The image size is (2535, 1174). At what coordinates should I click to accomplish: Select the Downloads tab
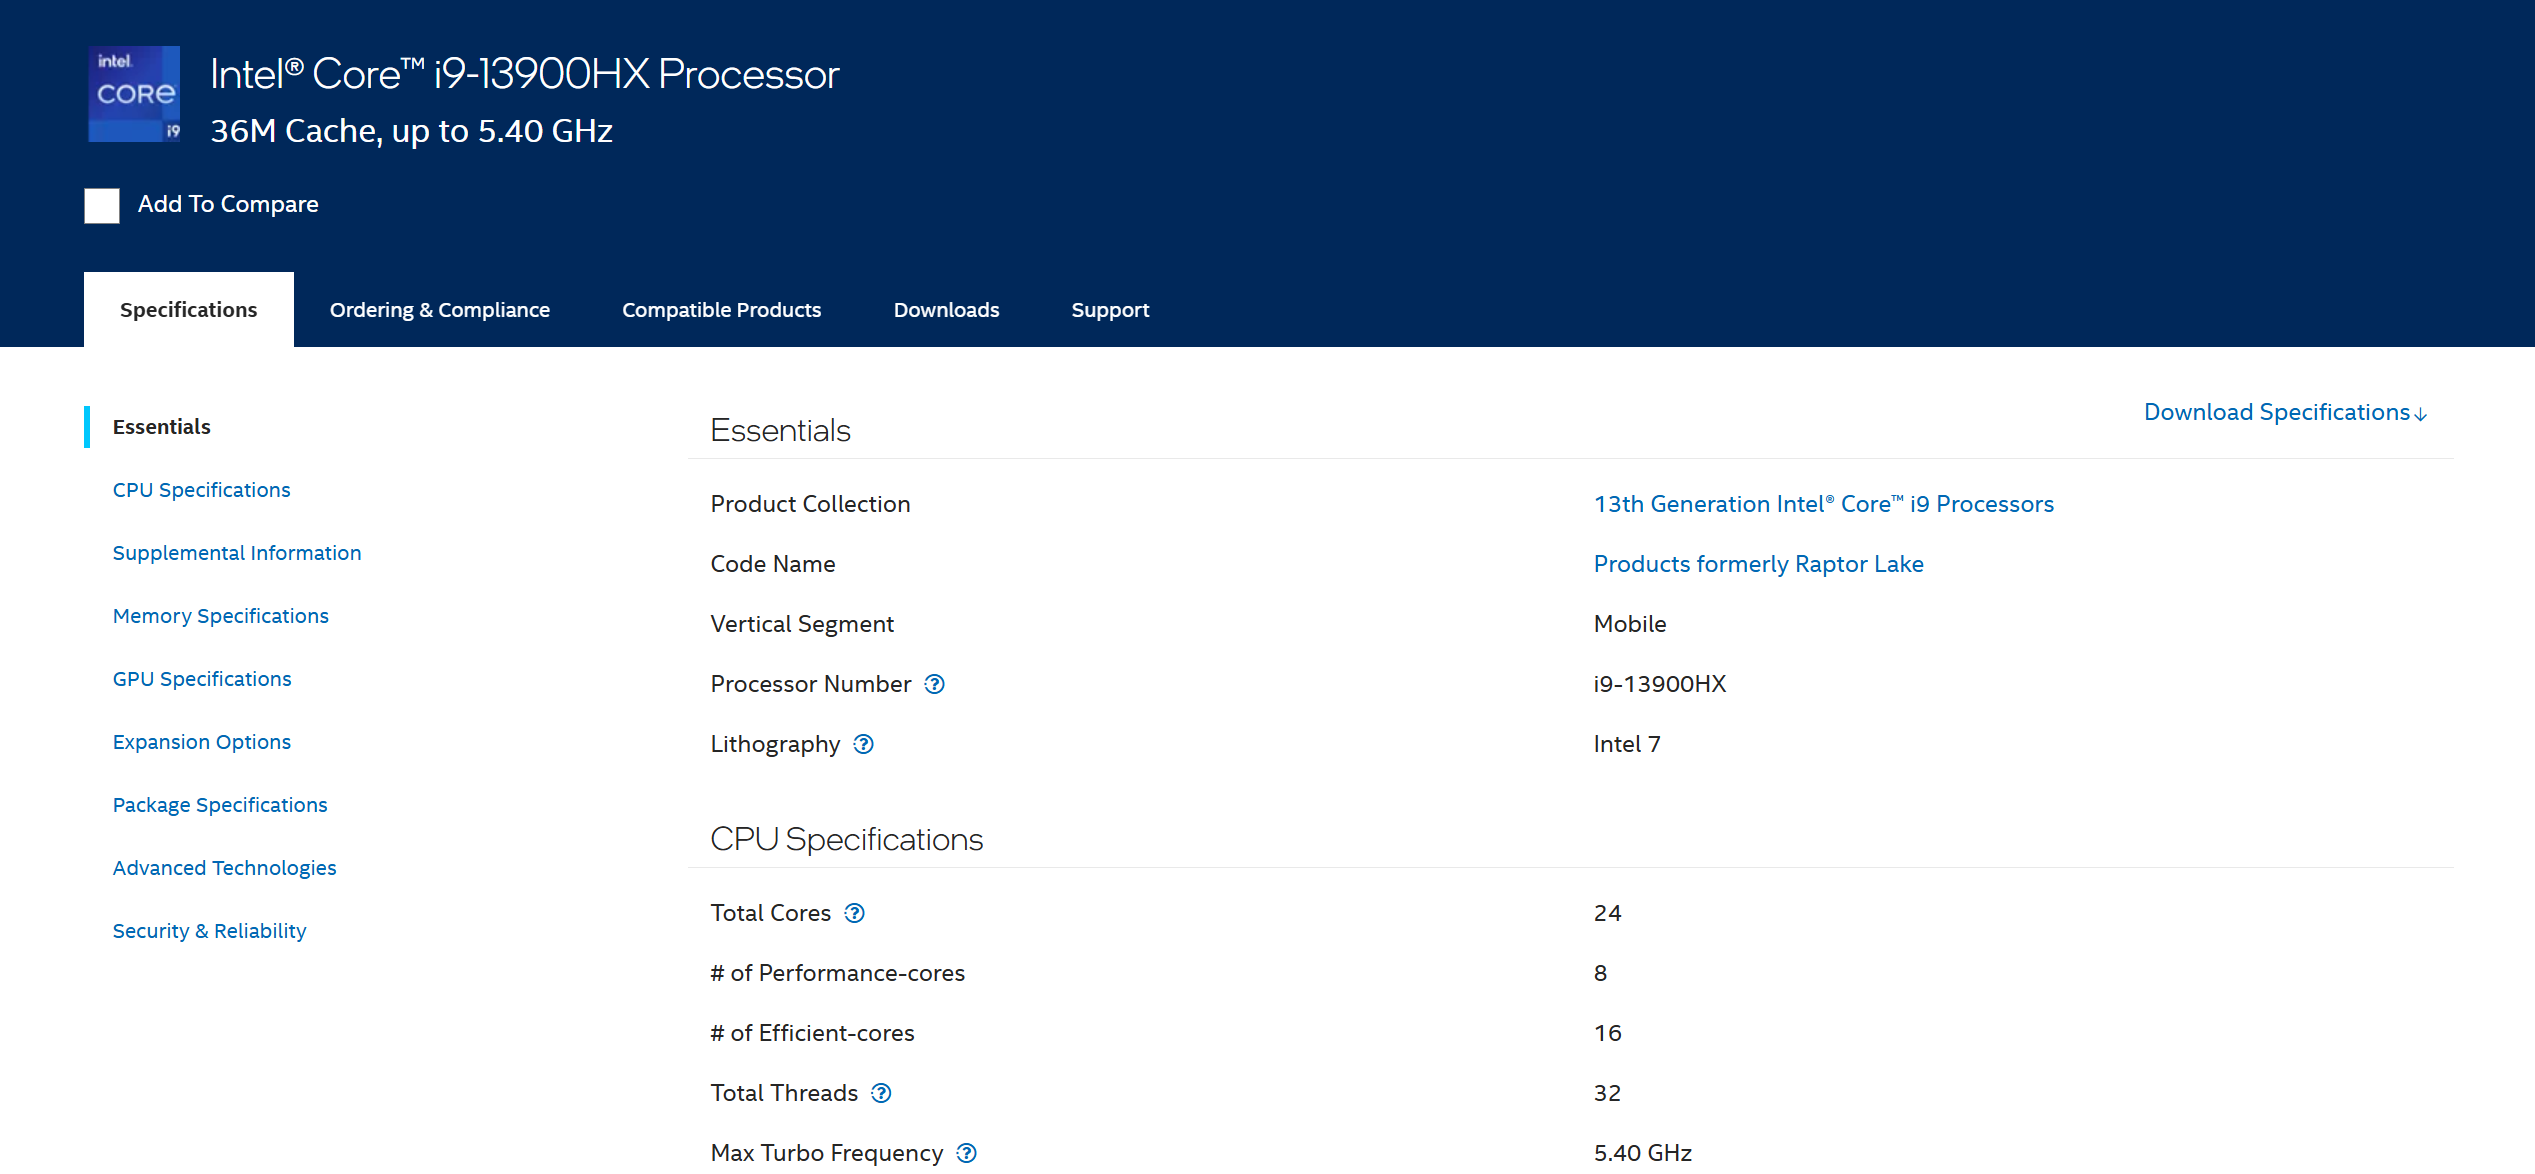(x=946, y=310)
